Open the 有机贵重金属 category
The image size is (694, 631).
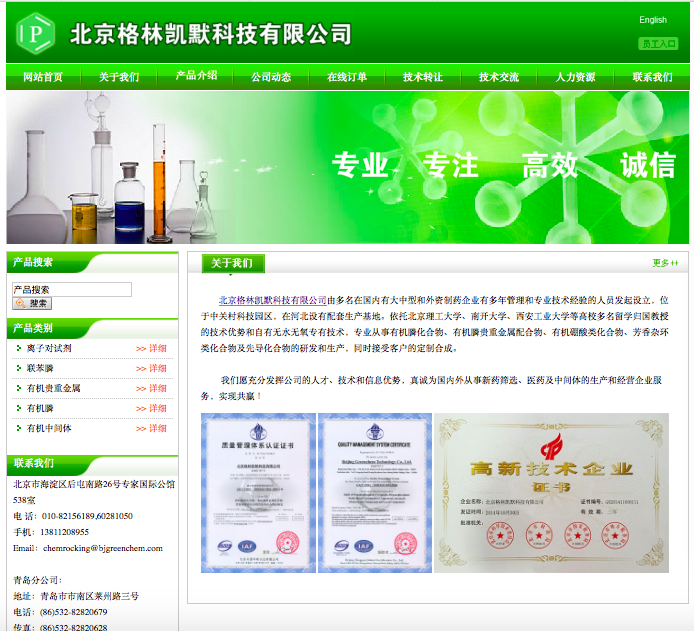[53, 388]
